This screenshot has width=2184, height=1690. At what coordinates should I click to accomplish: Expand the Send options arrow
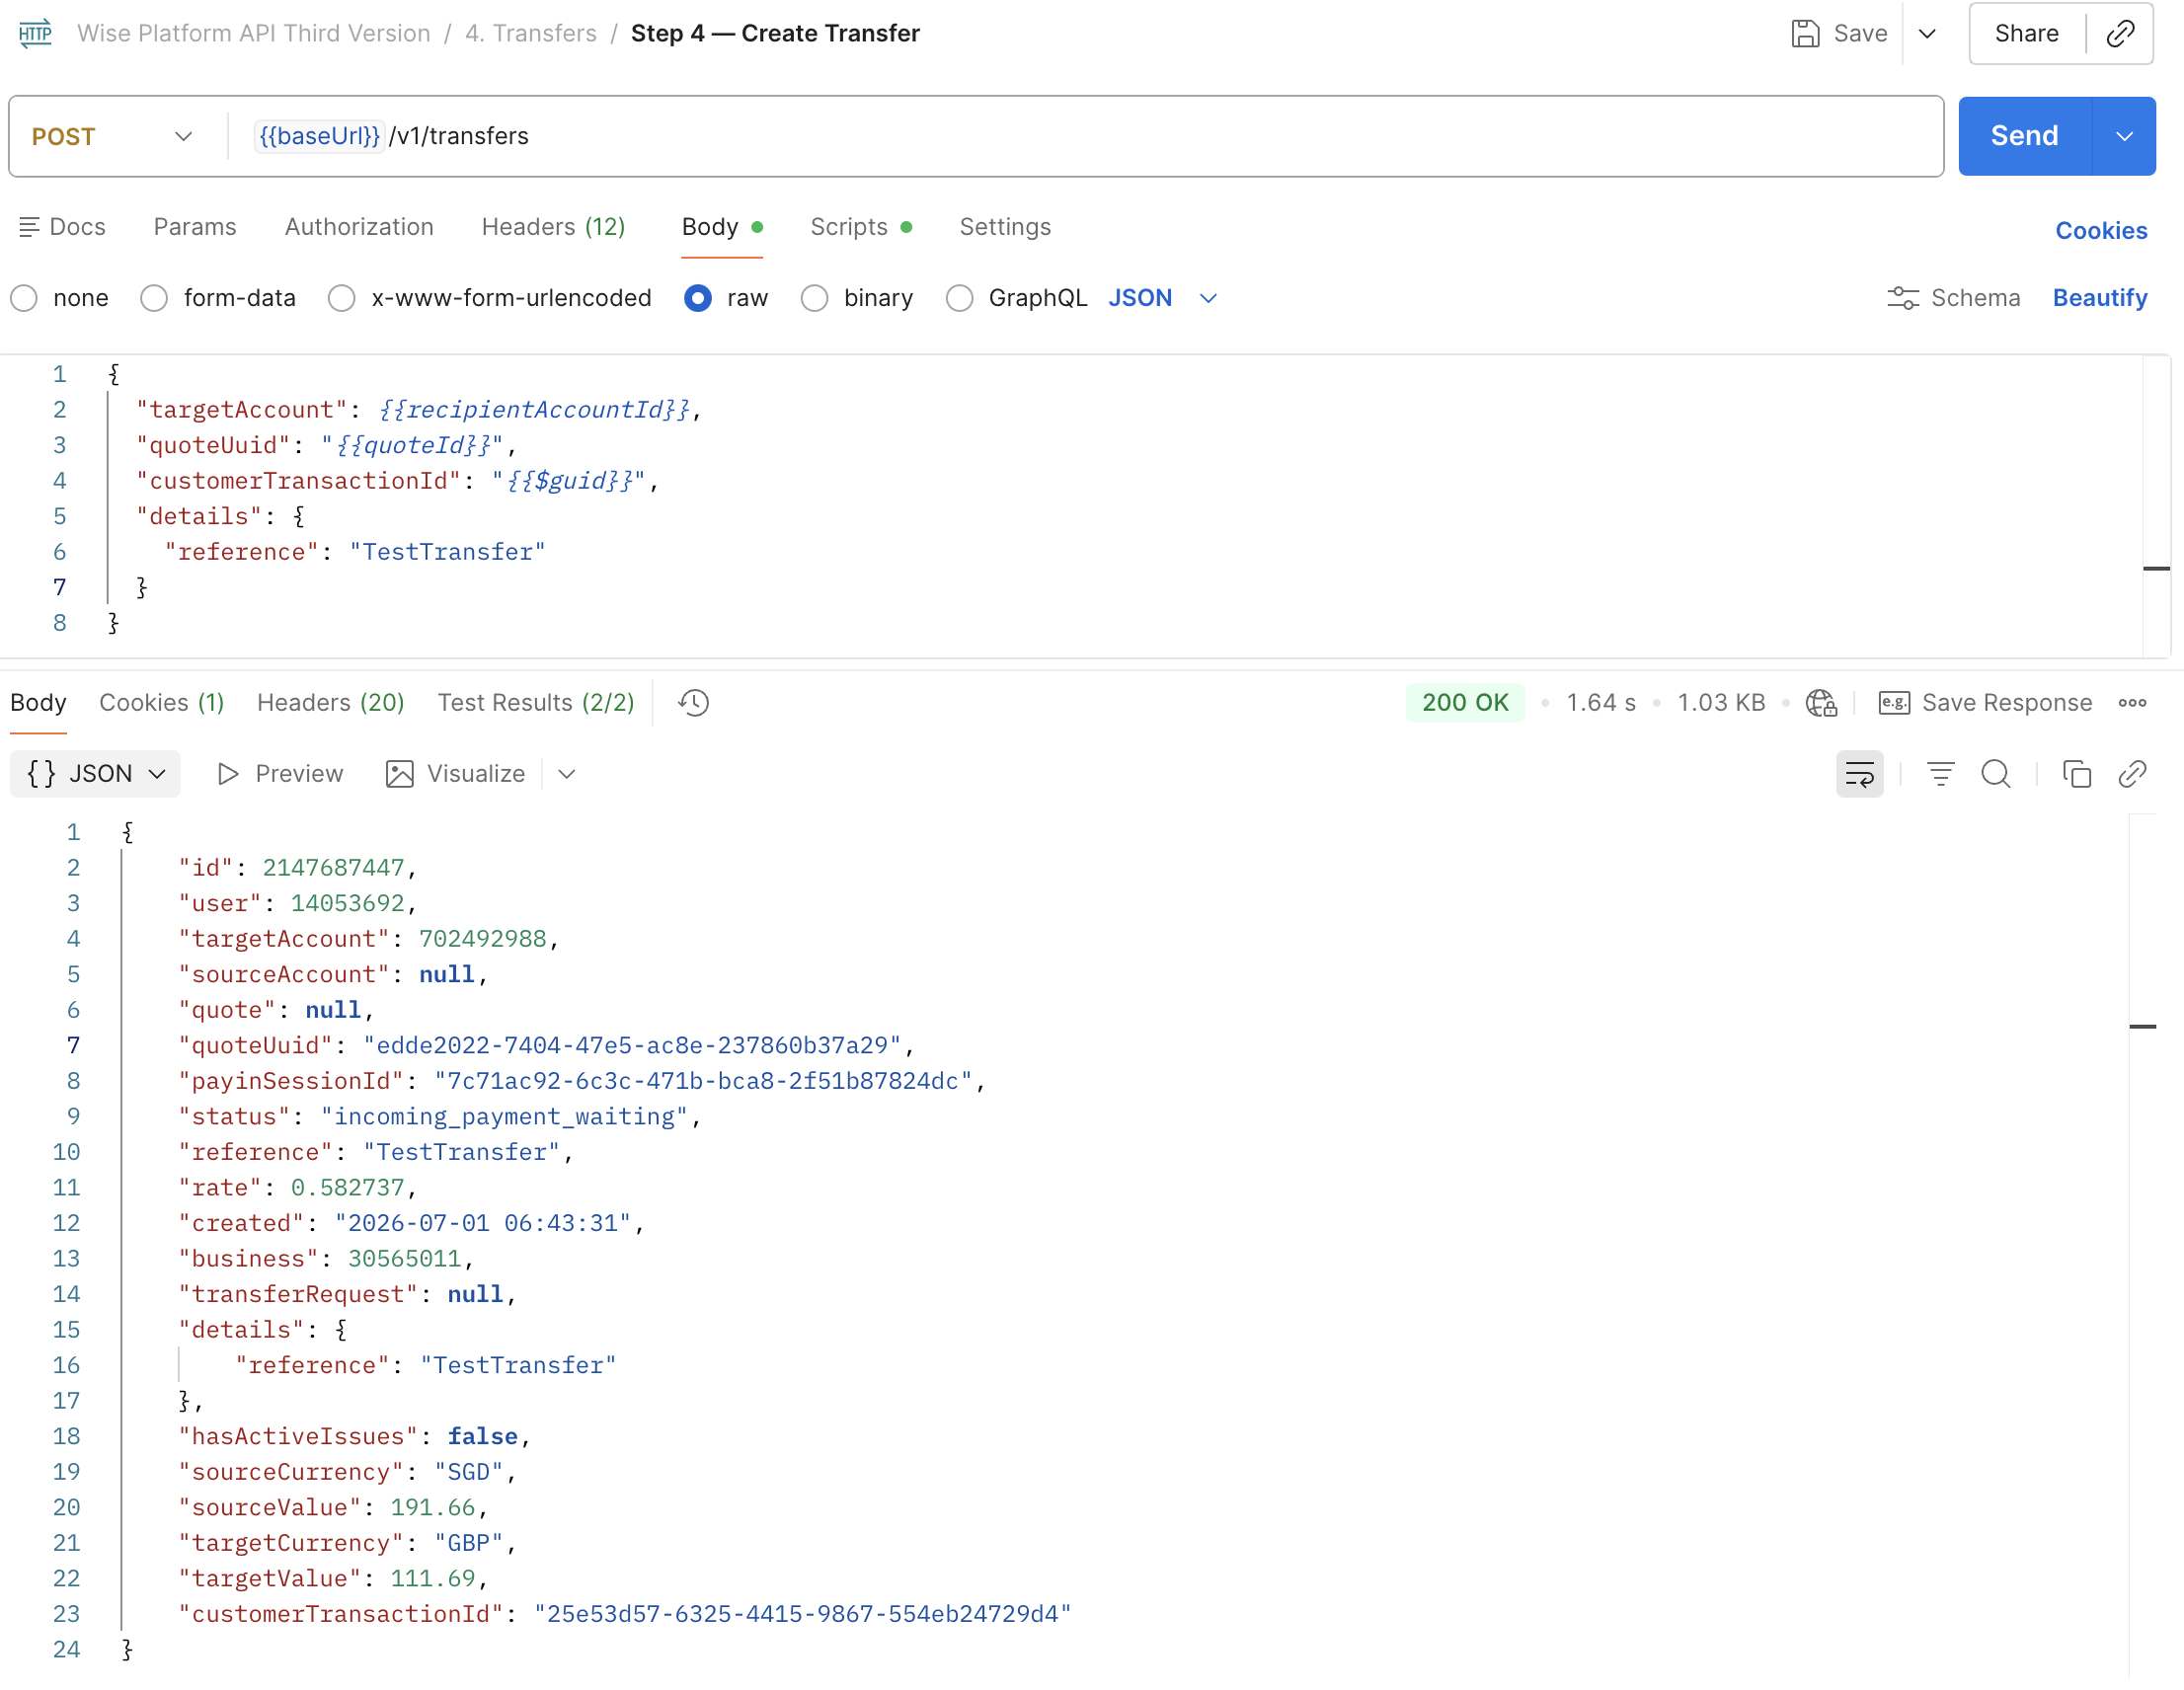click(2124, 136)
